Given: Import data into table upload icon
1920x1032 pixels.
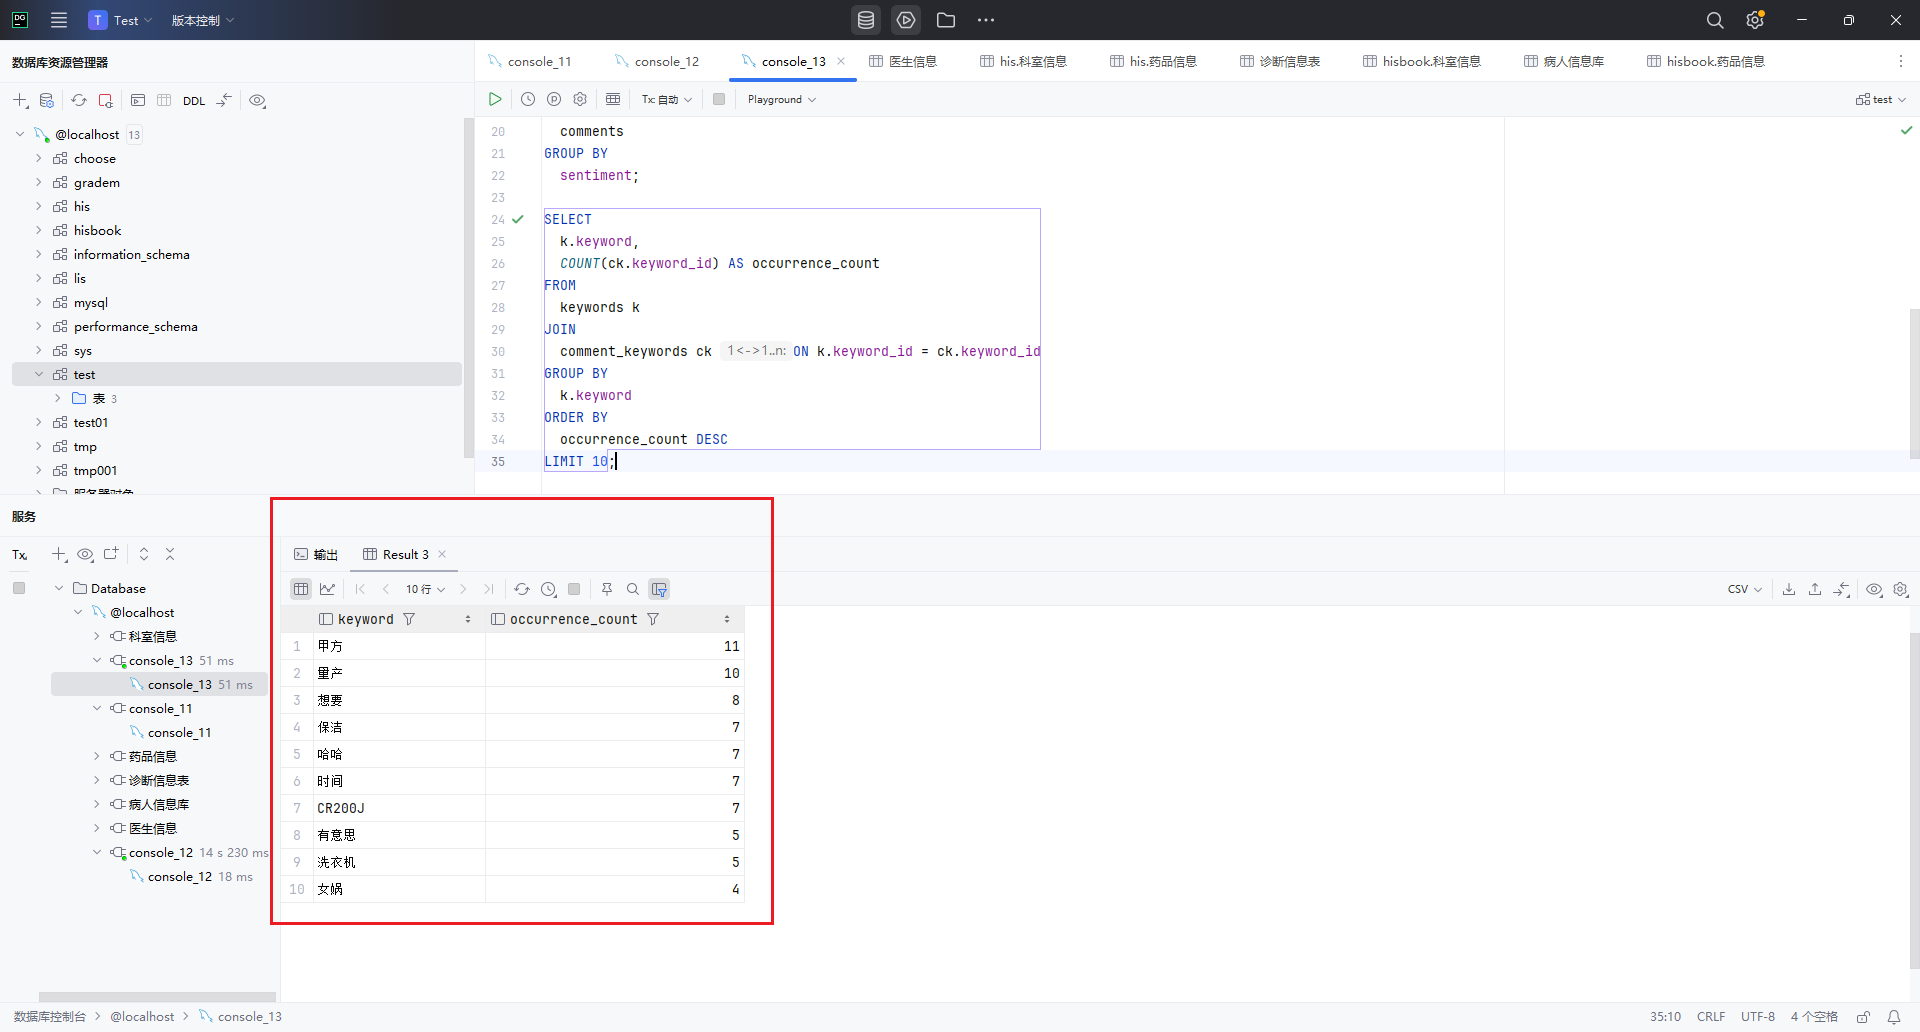Looking at the screenshot, I should coord(1815,589).
